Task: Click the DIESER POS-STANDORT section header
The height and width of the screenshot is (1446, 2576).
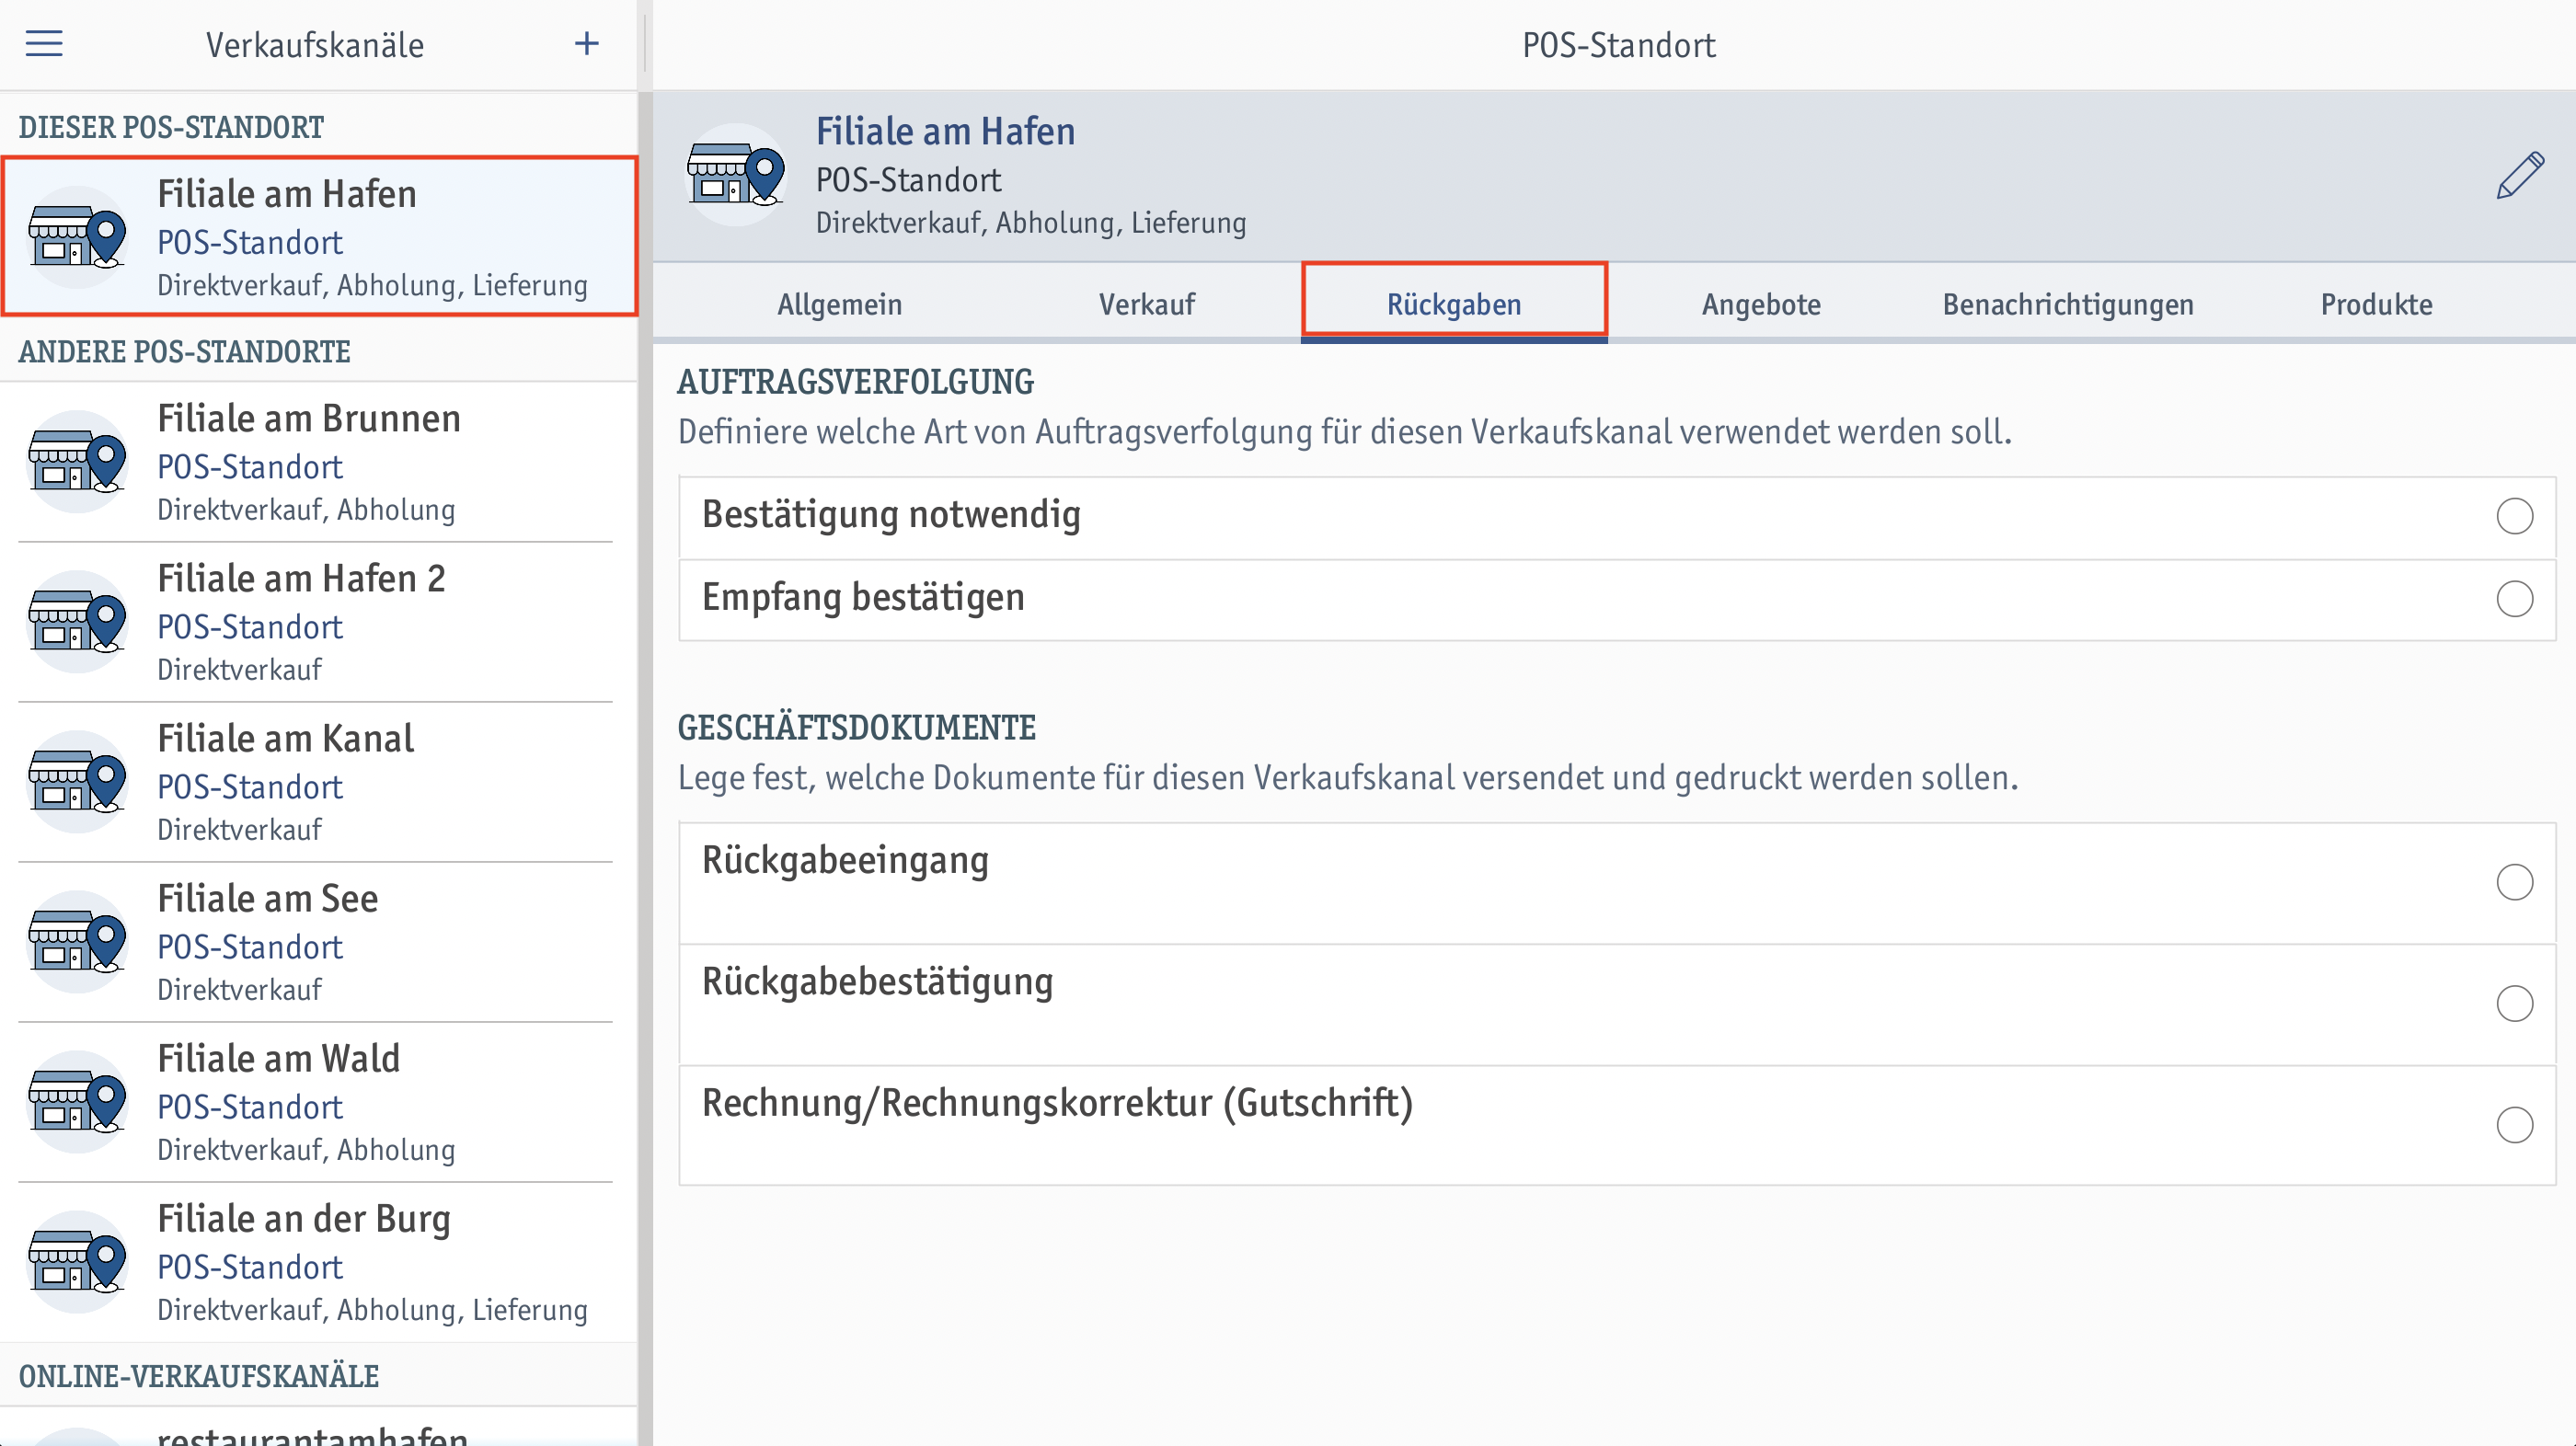Action: point(171,128)
